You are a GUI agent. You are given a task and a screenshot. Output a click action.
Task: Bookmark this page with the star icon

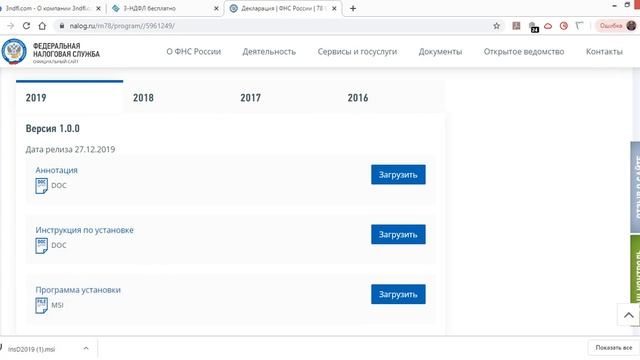click(x=496, y=26)
